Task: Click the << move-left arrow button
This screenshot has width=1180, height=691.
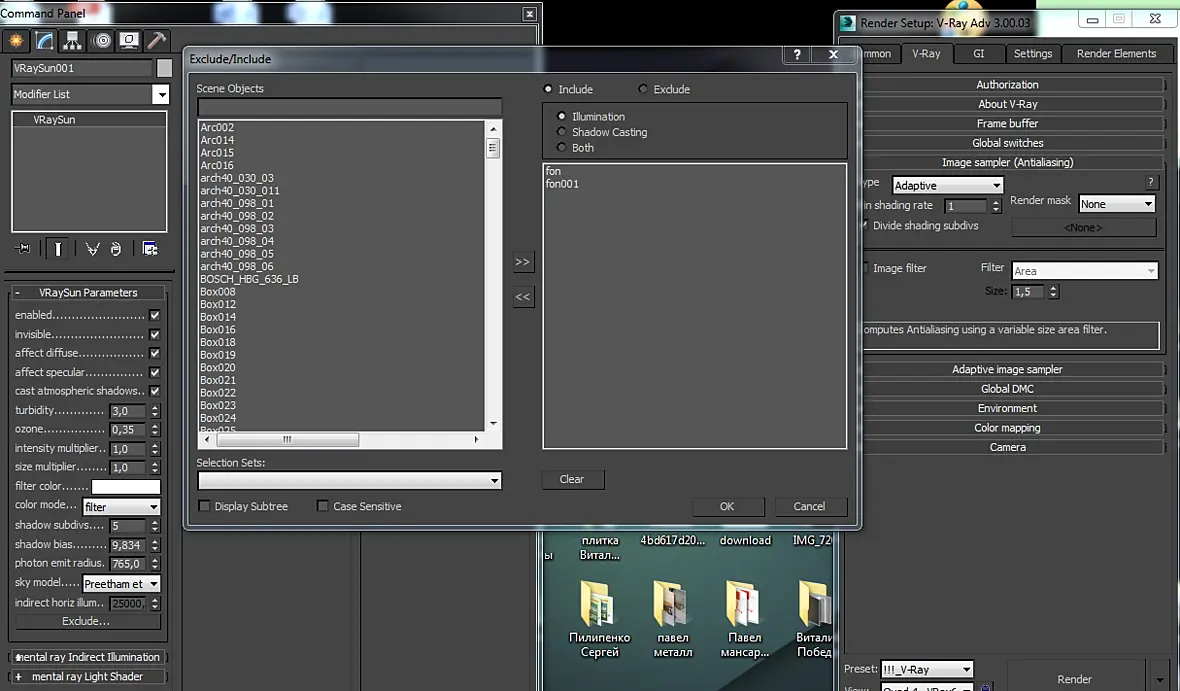Action: (x=522, y=297)
